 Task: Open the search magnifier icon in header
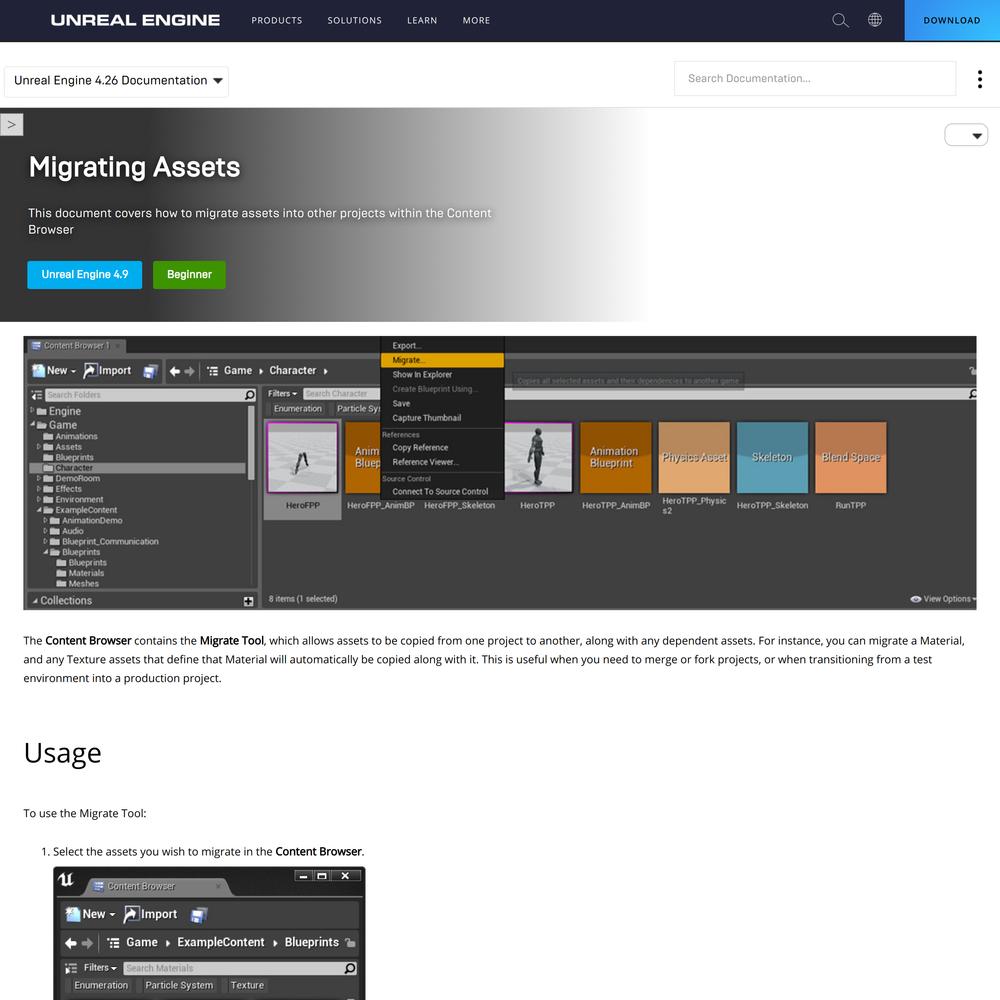[840, 20]
